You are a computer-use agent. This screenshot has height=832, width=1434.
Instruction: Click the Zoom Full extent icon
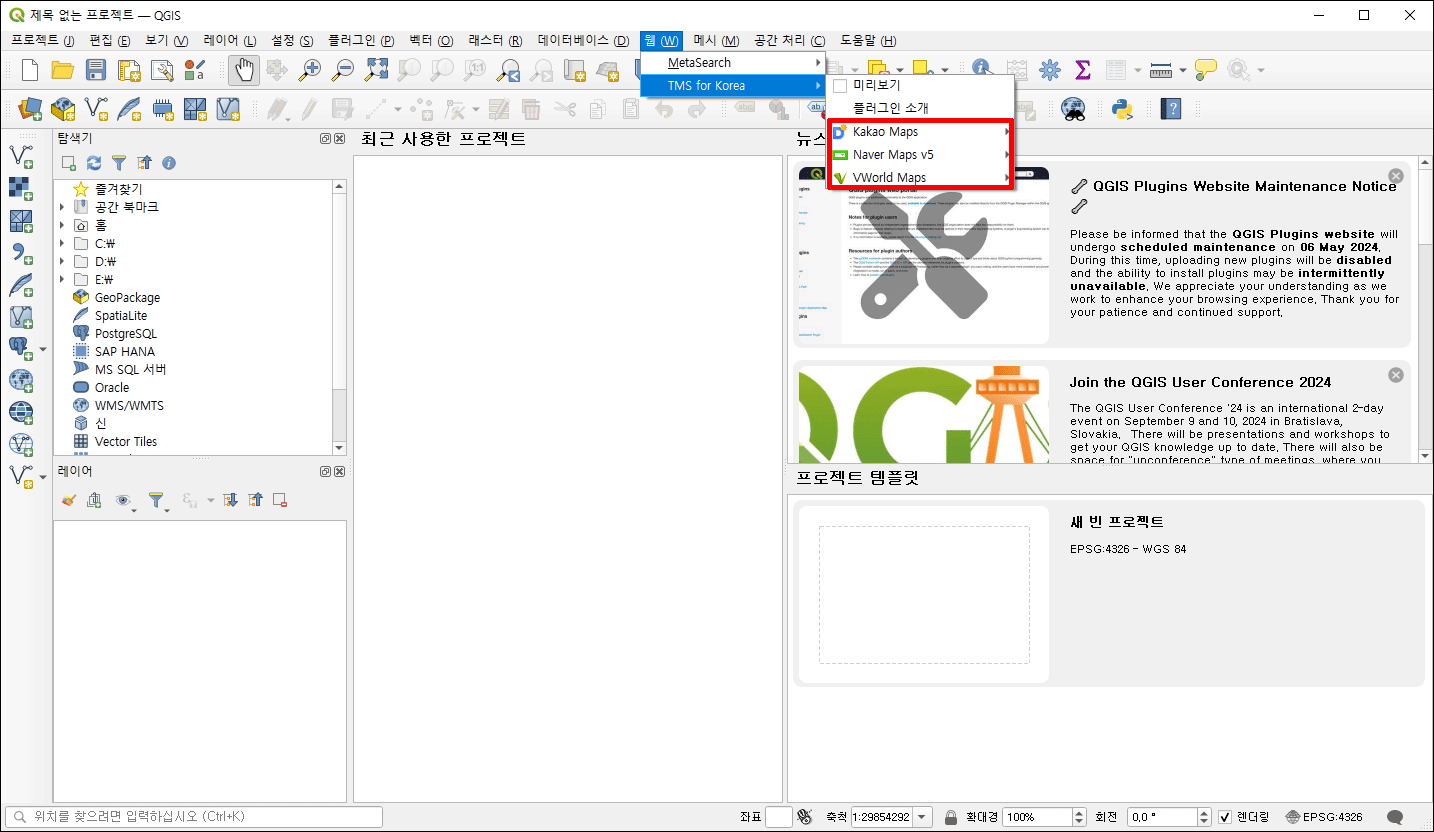[376, 70]
